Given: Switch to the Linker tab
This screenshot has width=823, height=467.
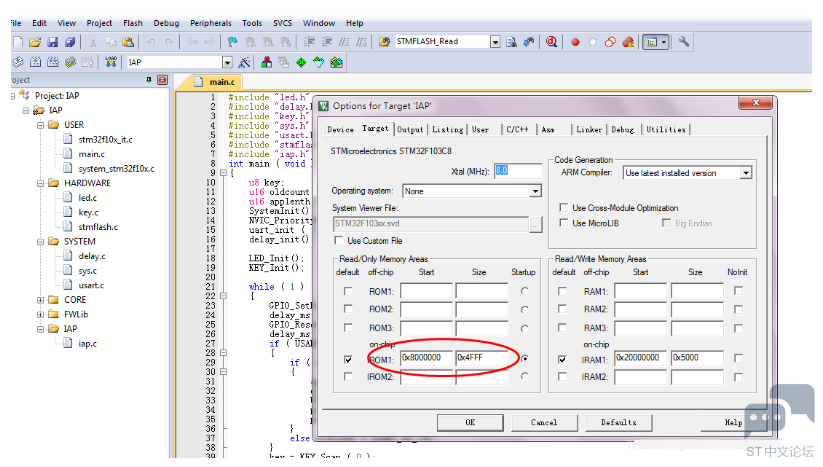Looking at the screenshot, I should [588, 130].
